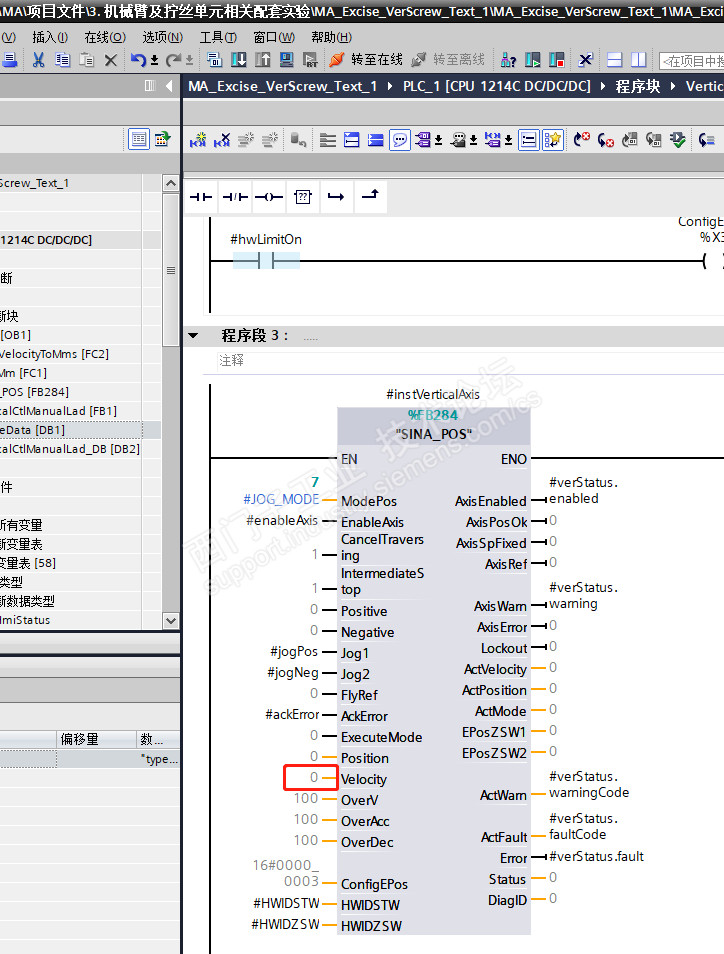Click the Delete X icon
Image resolution: width=724 pixels, height=954 pixels.
(111, 60)
